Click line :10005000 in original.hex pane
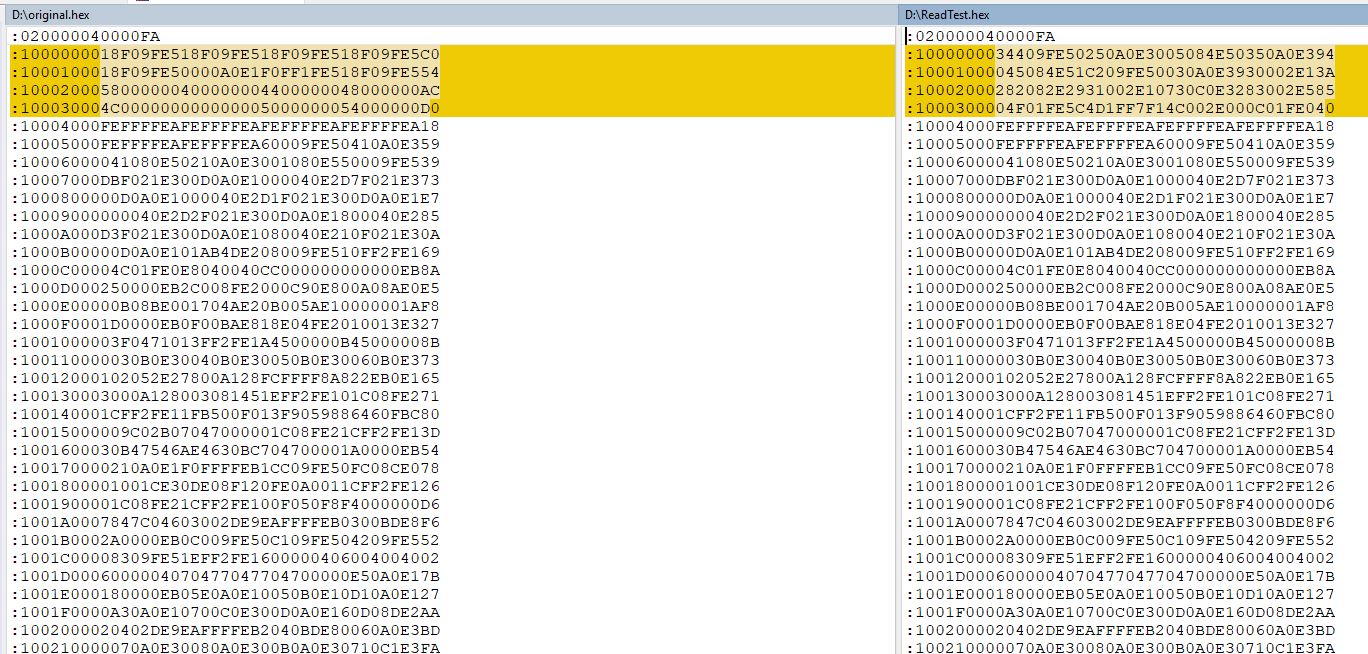This screenshot has width=1368, height=654. [225, 144]
